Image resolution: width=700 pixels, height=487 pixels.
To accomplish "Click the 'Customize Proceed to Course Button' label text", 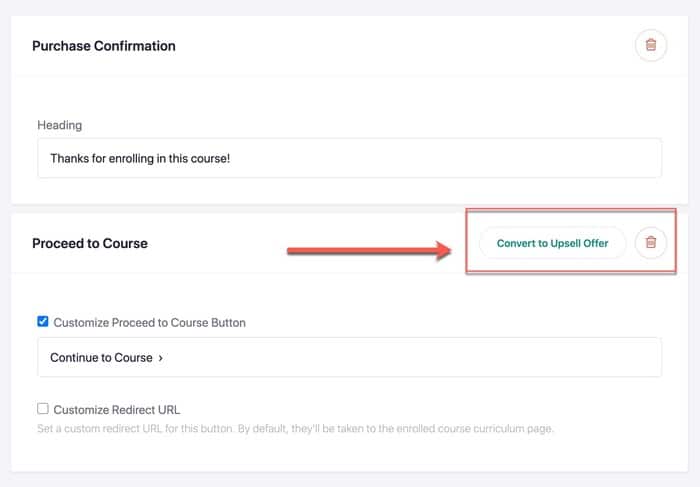I will [150, 323].
